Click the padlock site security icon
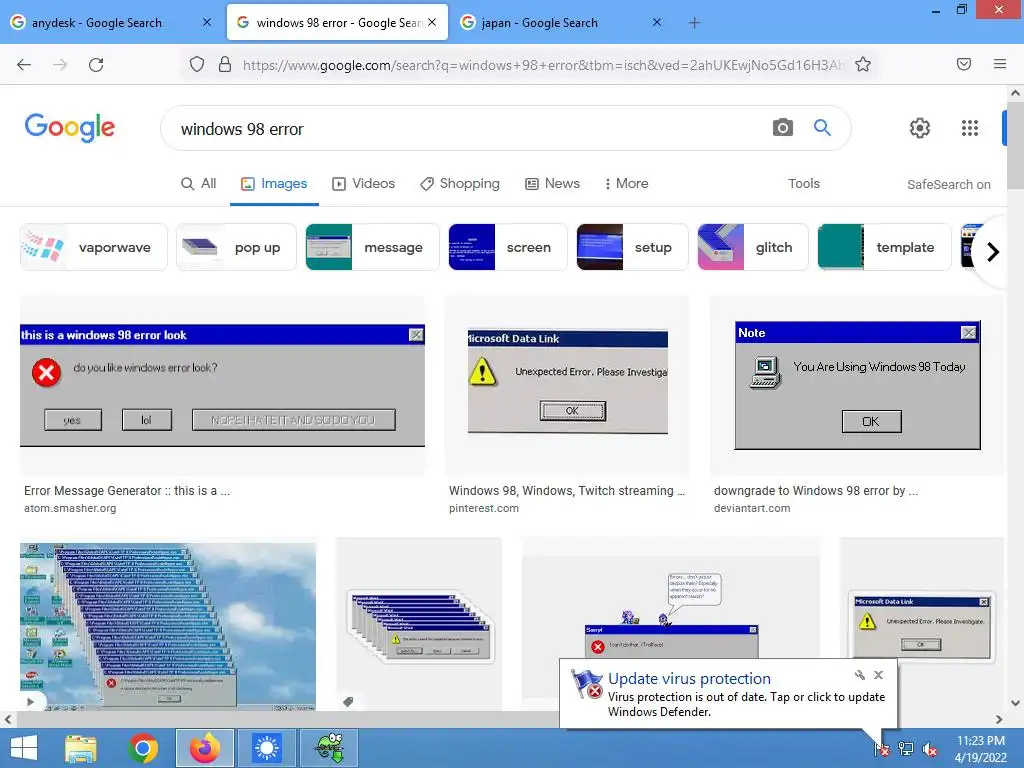 pos(225,64)
